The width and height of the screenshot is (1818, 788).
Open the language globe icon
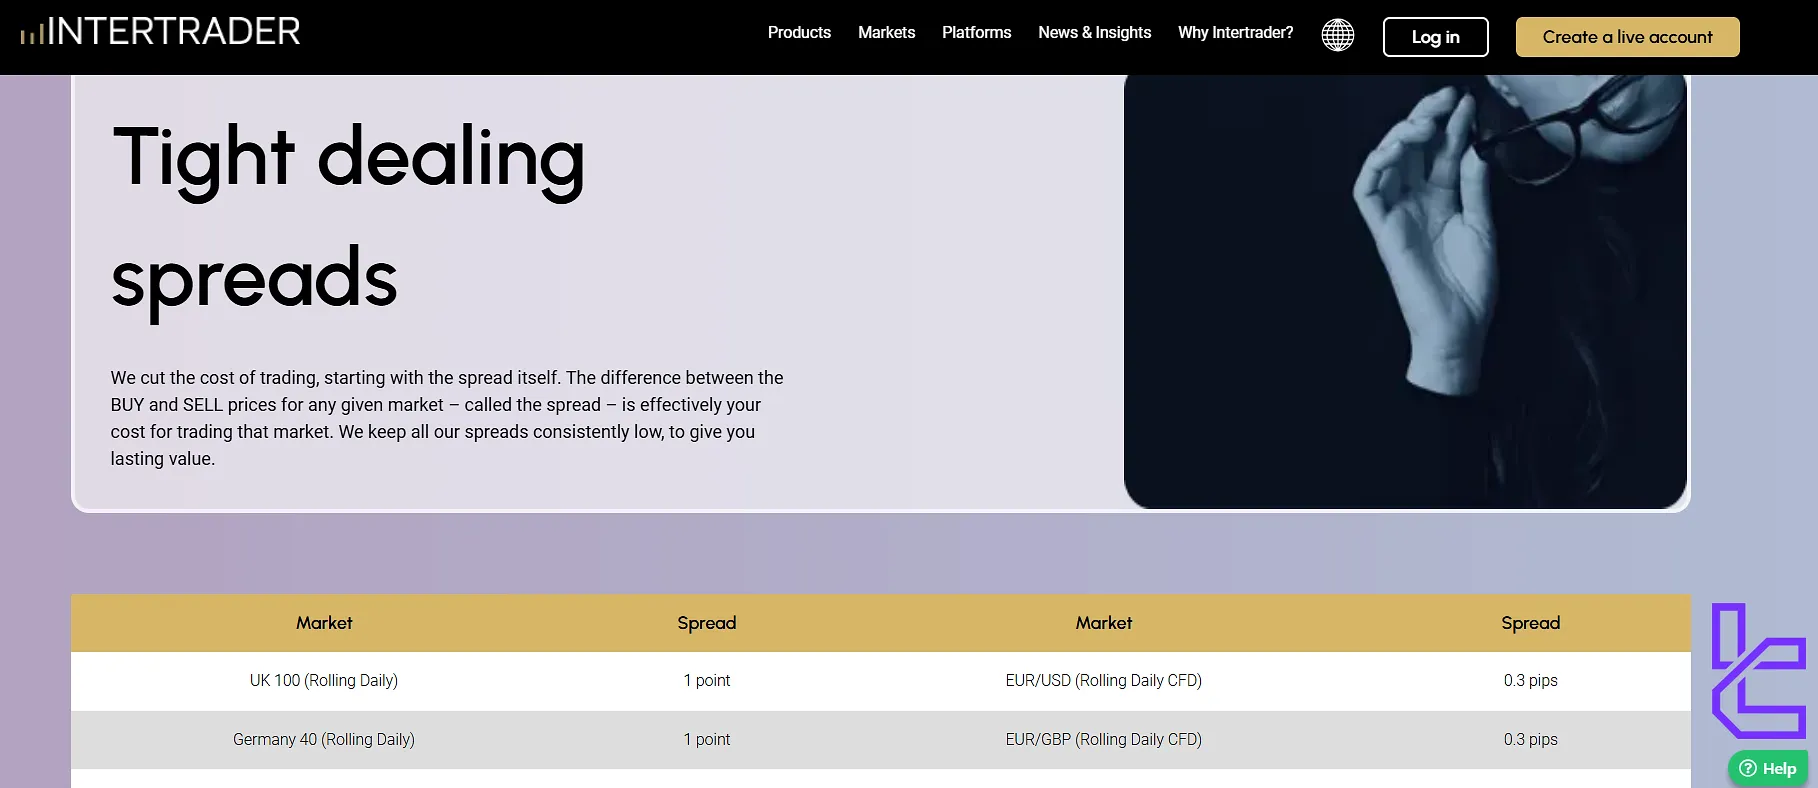pyautogui.click(x=1337, y=35)
